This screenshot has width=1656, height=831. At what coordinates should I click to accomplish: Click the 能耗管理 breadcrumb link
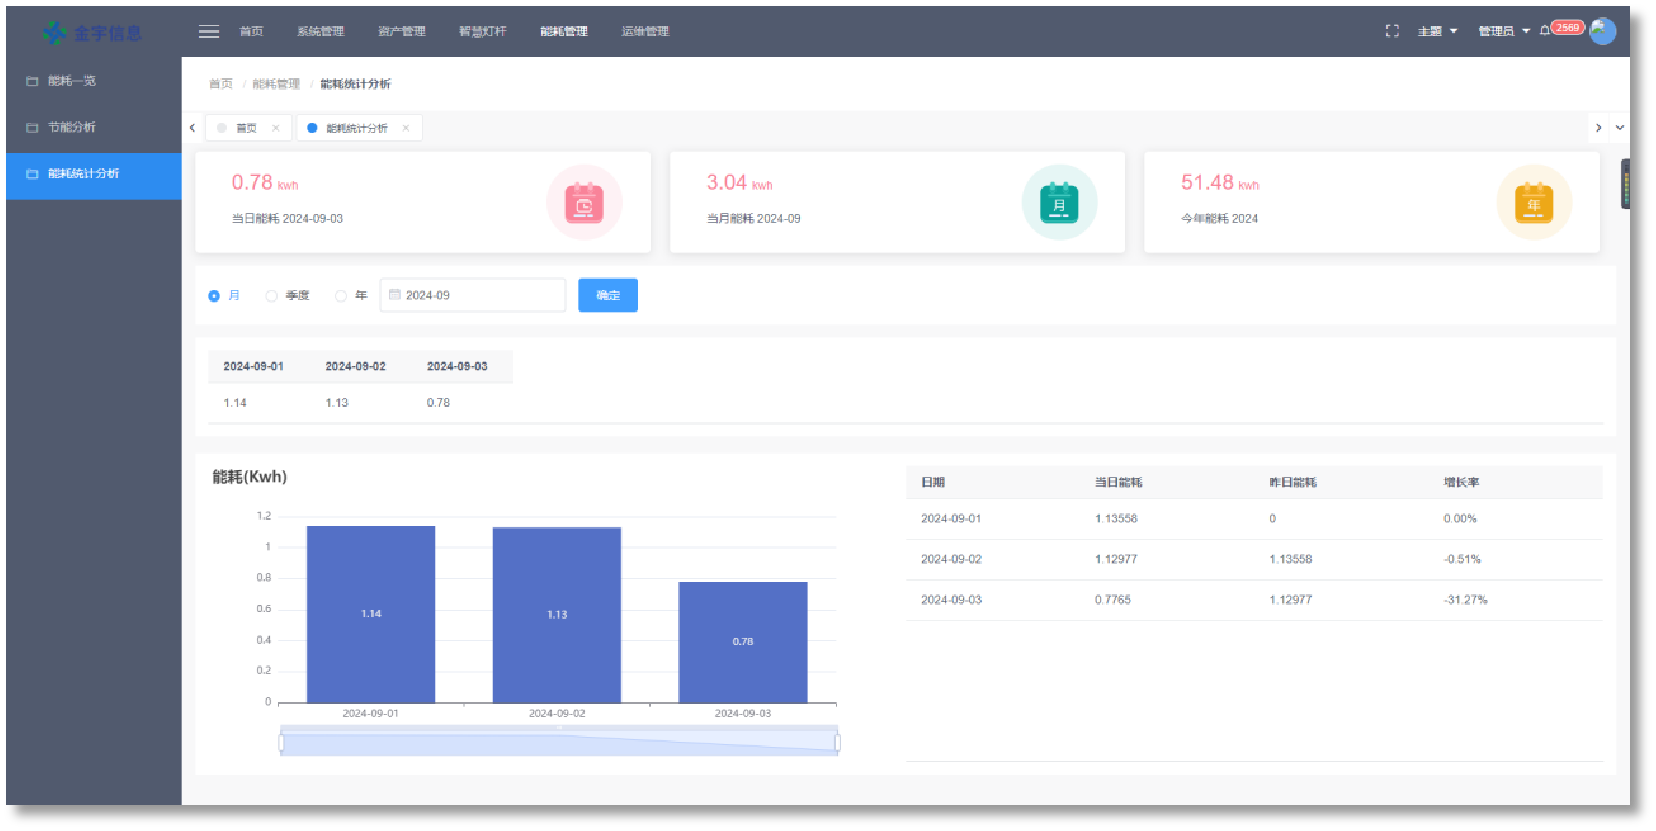[x=276, y=84]
